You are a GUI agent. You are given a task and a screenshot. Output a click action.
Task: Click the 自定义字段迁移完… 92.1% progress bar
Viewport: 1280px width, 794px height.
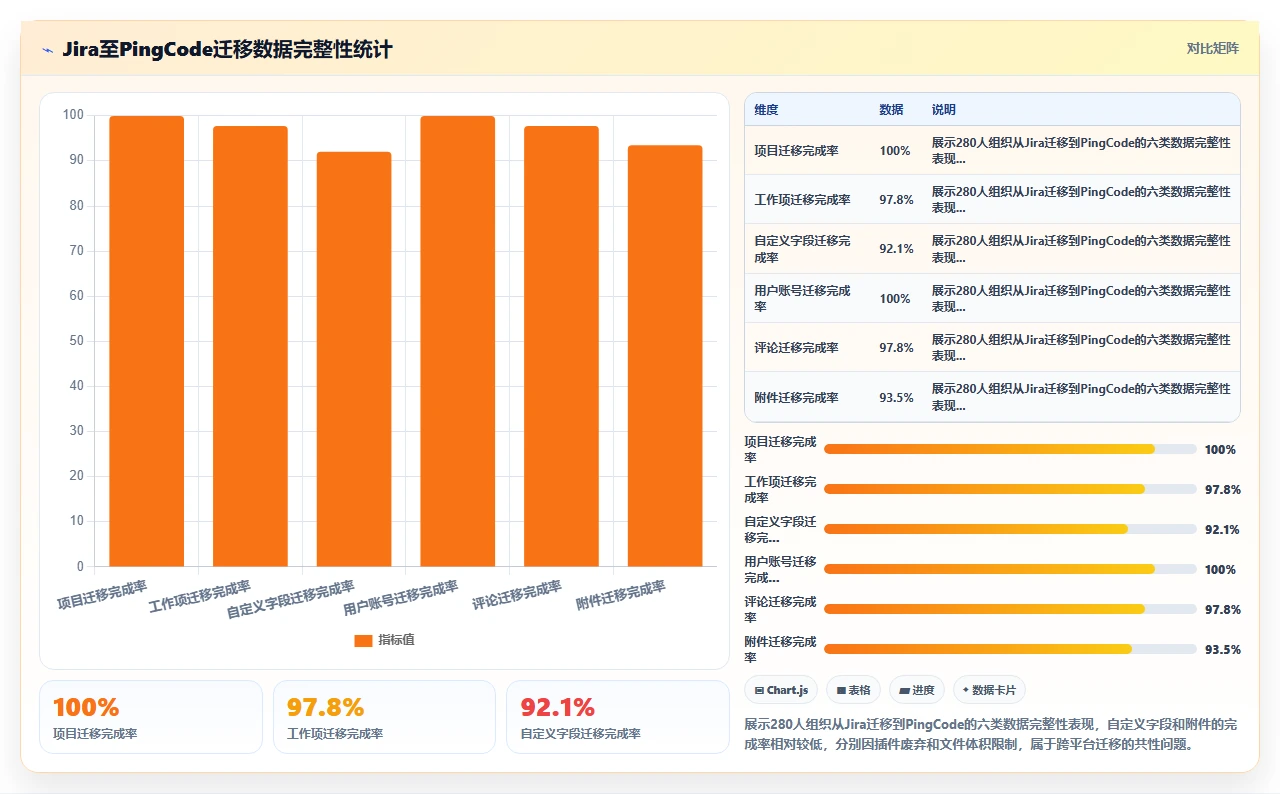[x=1010, y=530]
